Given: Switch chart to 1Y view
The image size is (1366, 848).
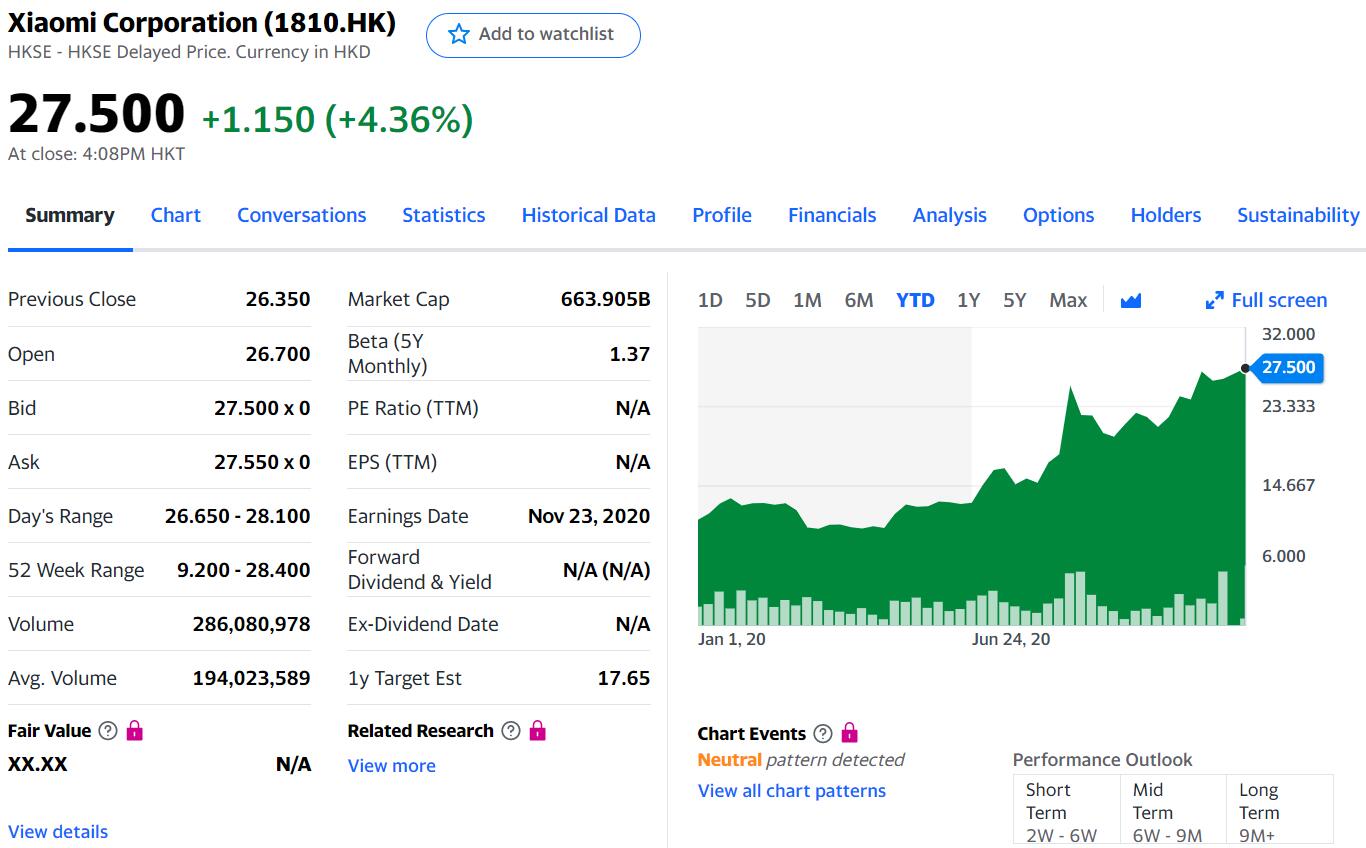Looking at the screenshot, I should [967, 300].
